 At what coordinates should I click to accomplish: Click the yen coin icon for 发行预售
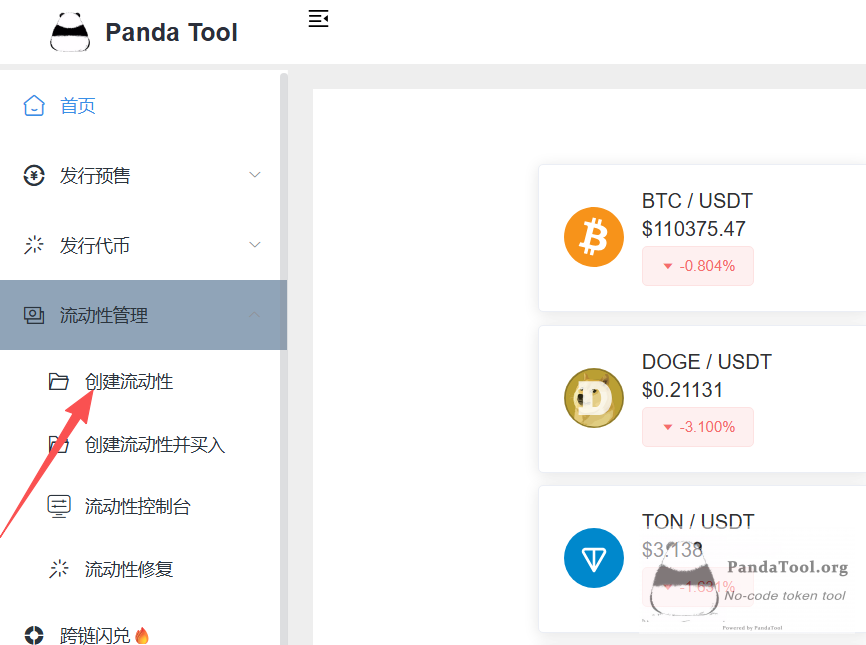tap(34, 176)
